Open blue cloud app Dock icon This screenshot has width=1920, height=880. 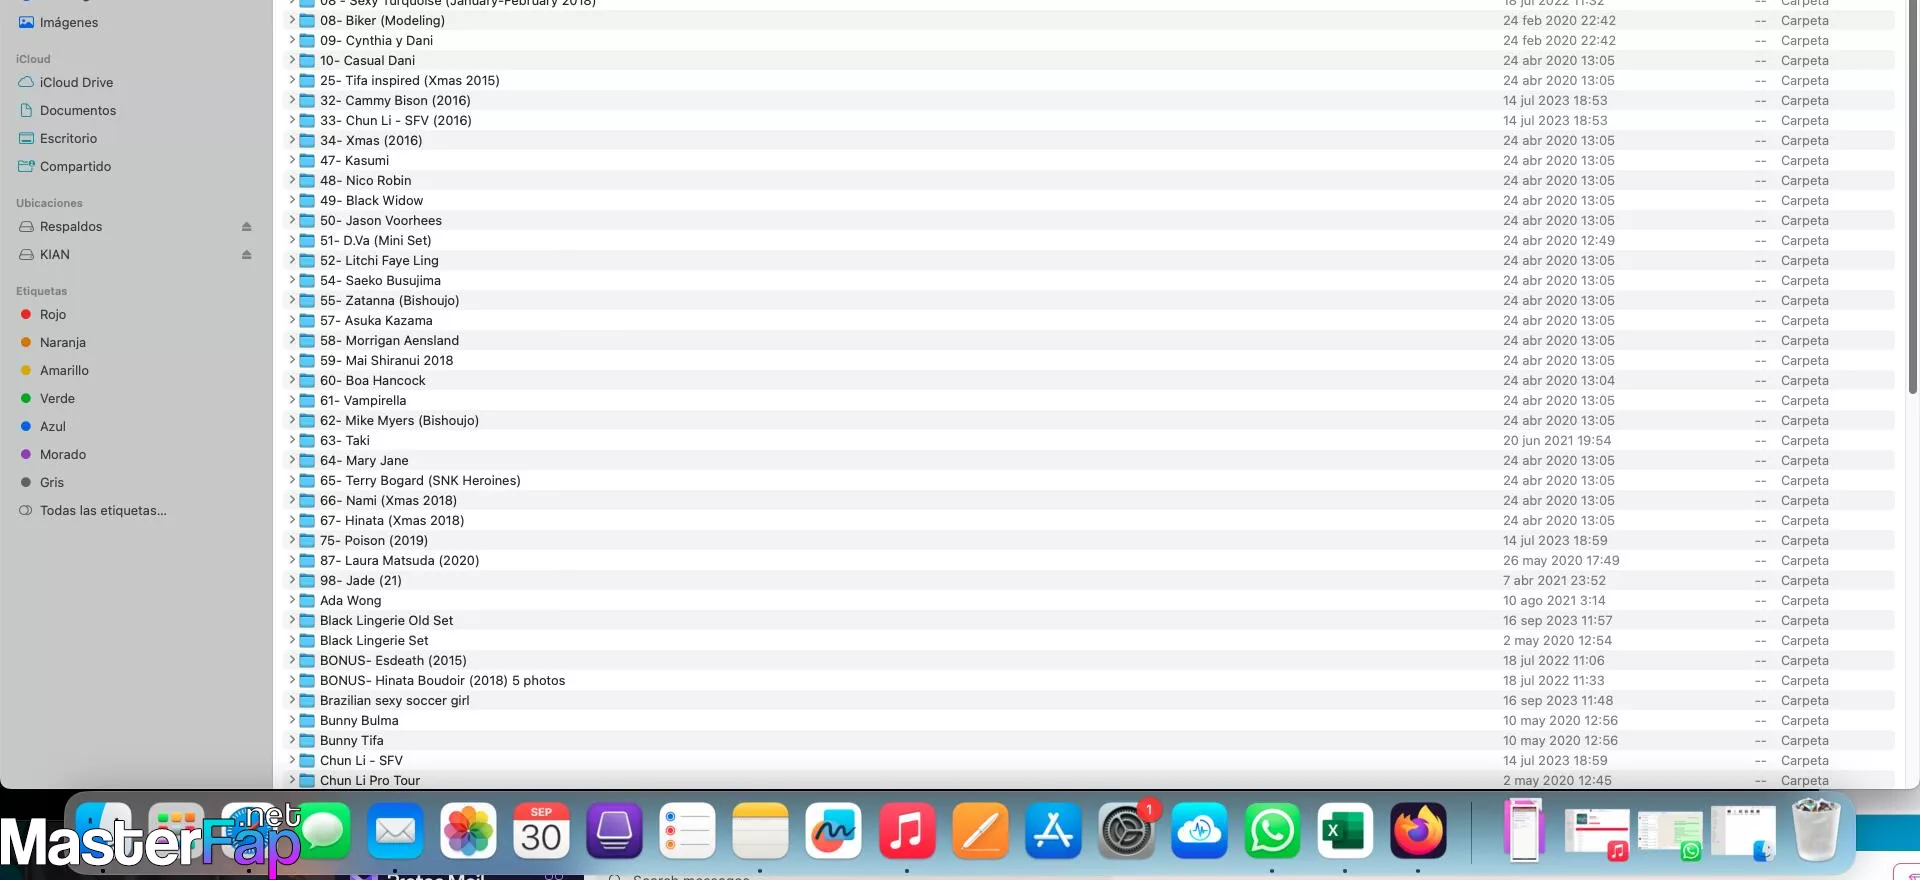click(x=1199, y=831)
